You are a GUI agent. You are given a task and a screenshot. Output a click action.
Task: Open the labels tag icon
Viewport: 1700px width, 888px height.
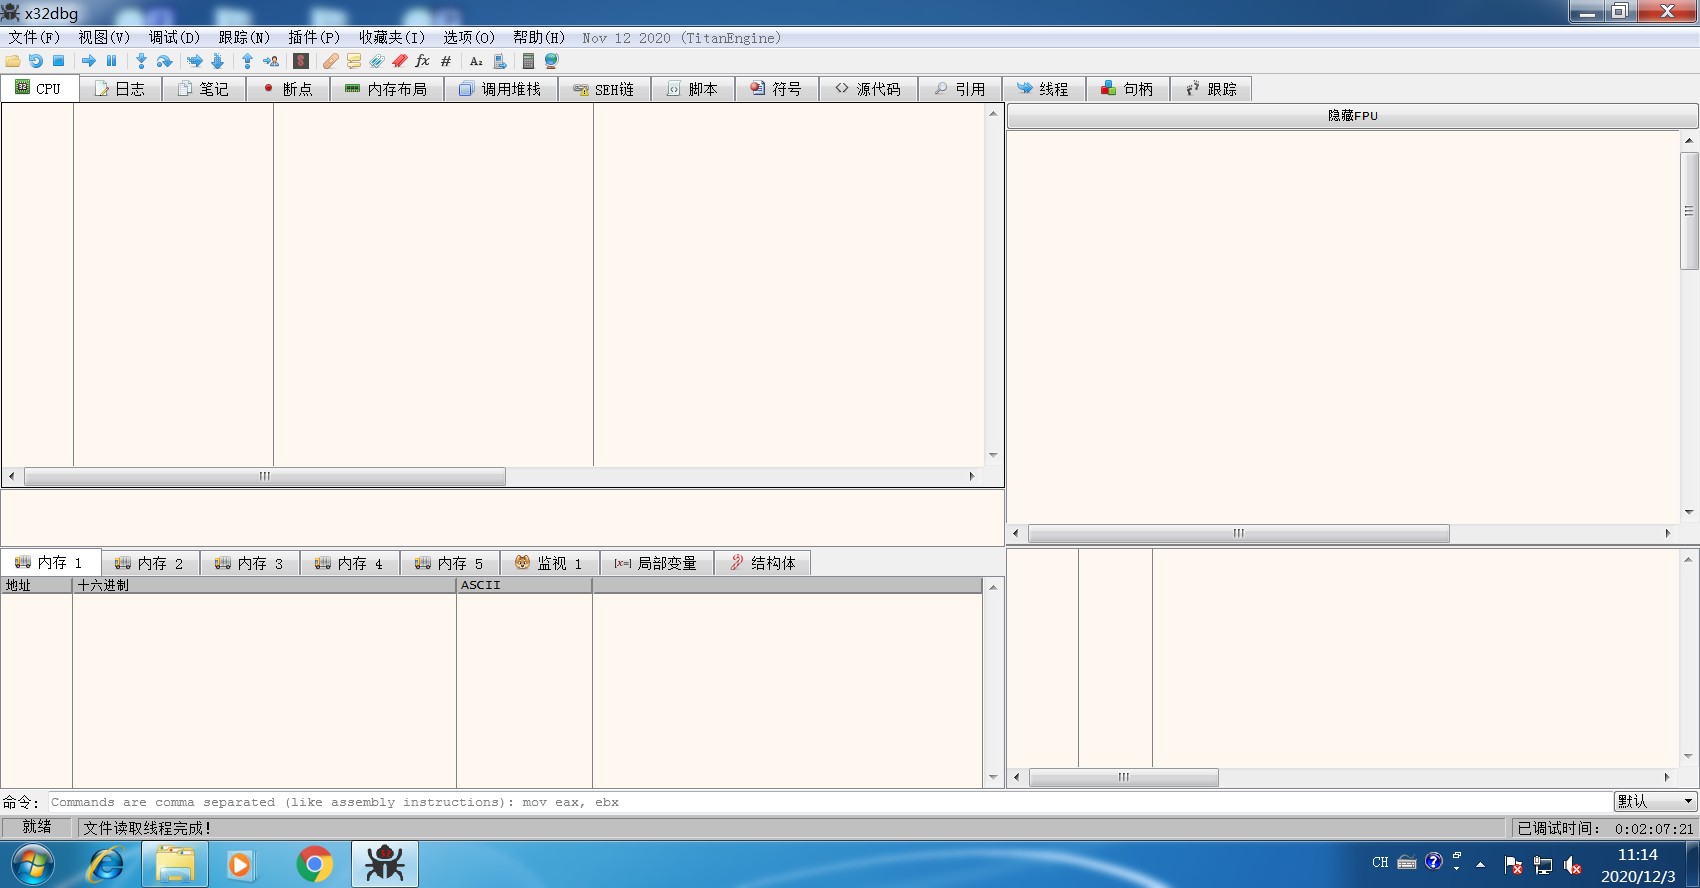(x=376, y=61)
